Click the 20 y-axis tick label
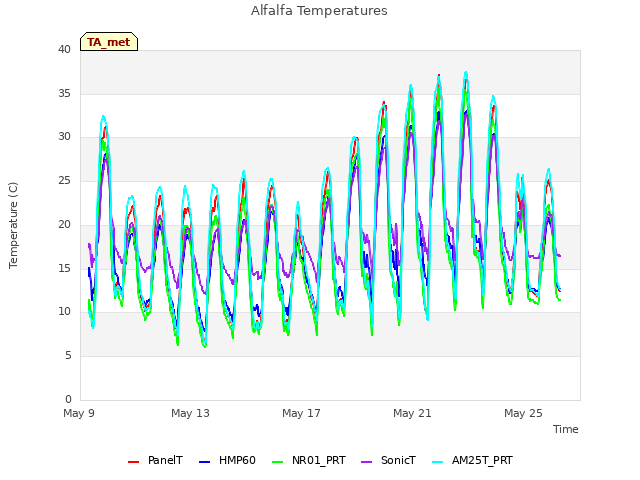This screenshot has width=640, height=480. point(64,224)
